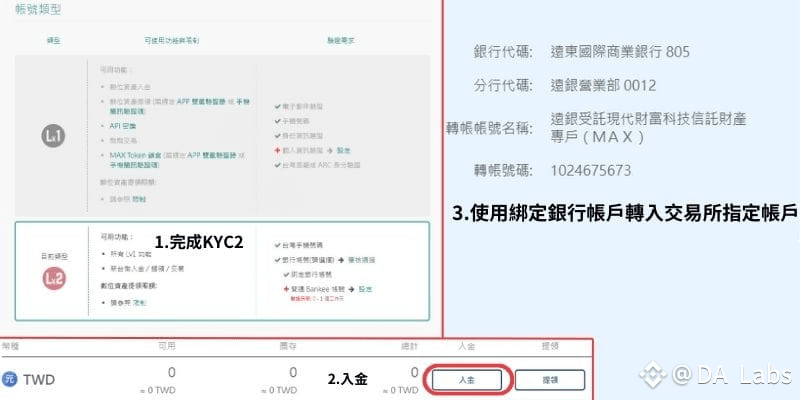Click '≈ 0 TWD' under 總計 column

tap(401, 391)
